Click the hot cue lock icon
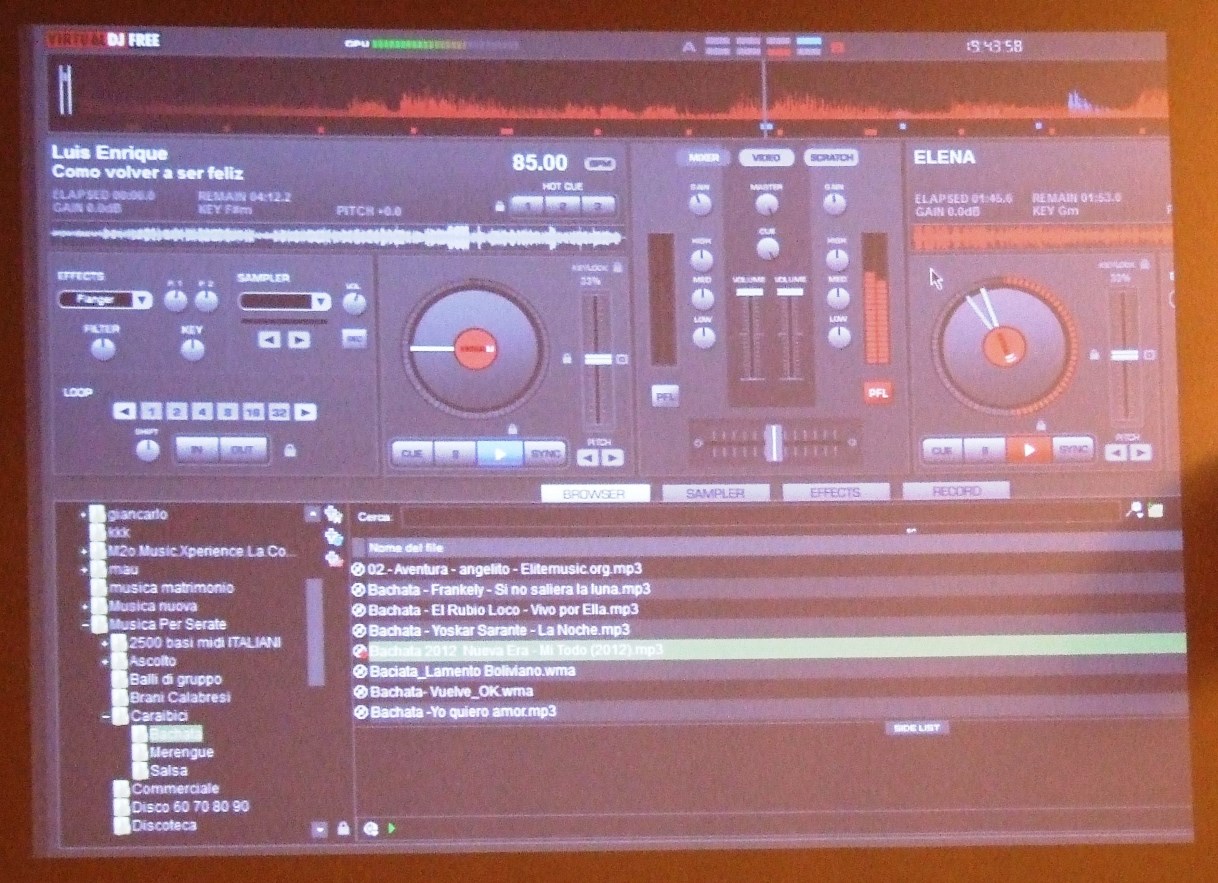 (499, 206)
